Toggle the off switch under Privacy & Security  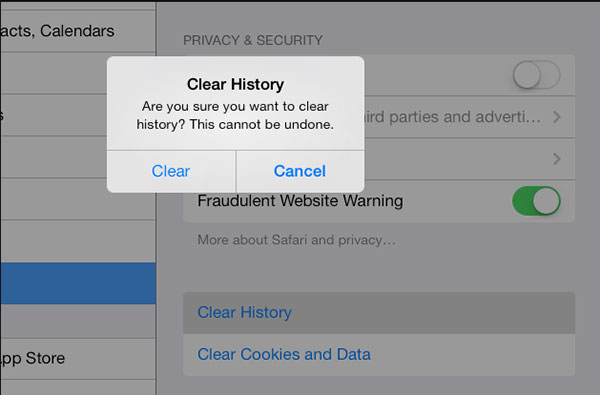point(536,75)
